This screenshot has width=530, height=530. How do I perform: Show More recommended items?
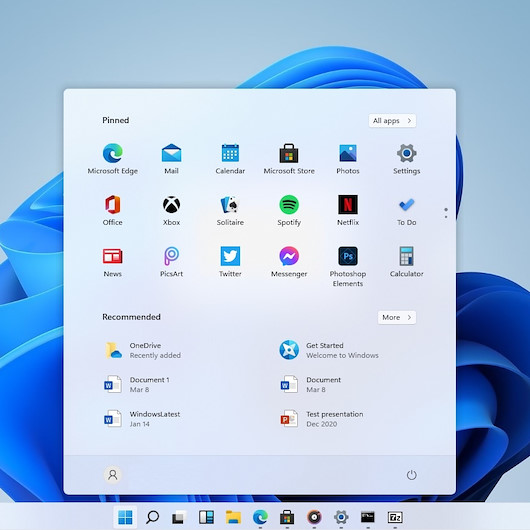click(x=397, y=317)
